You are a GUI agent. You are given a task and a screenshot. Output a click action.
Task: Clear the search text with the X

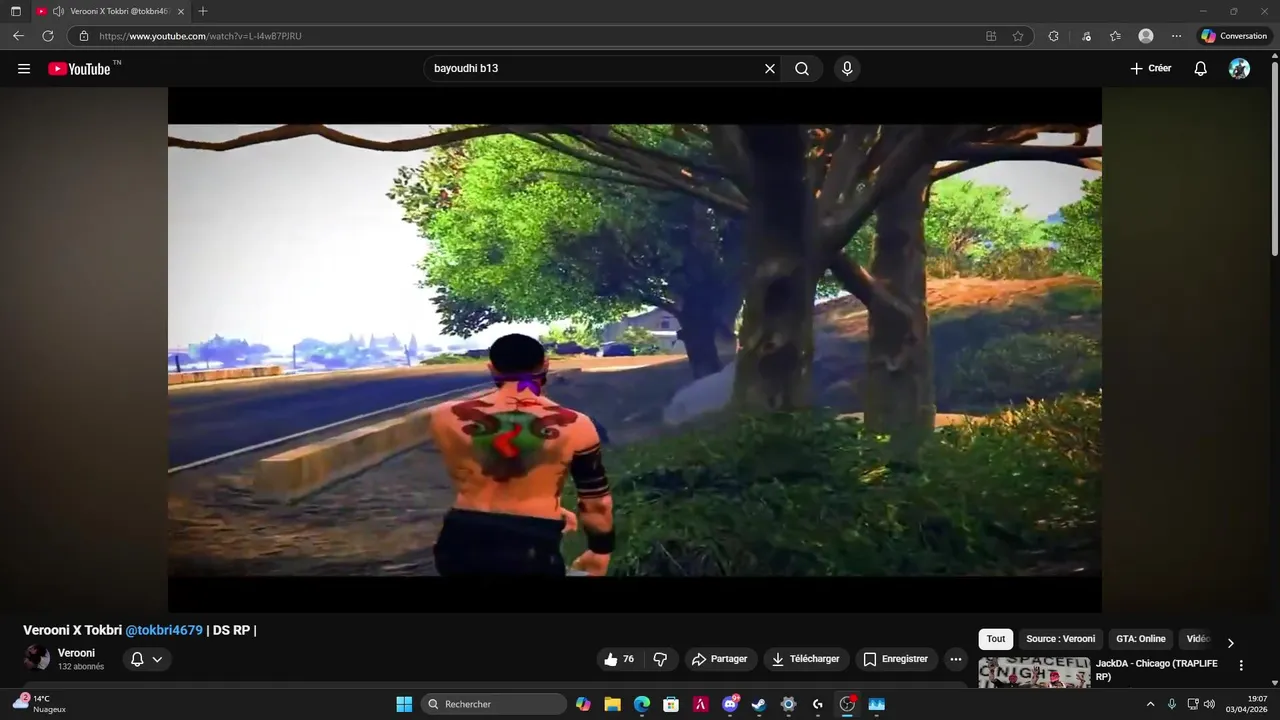(770, 69)
